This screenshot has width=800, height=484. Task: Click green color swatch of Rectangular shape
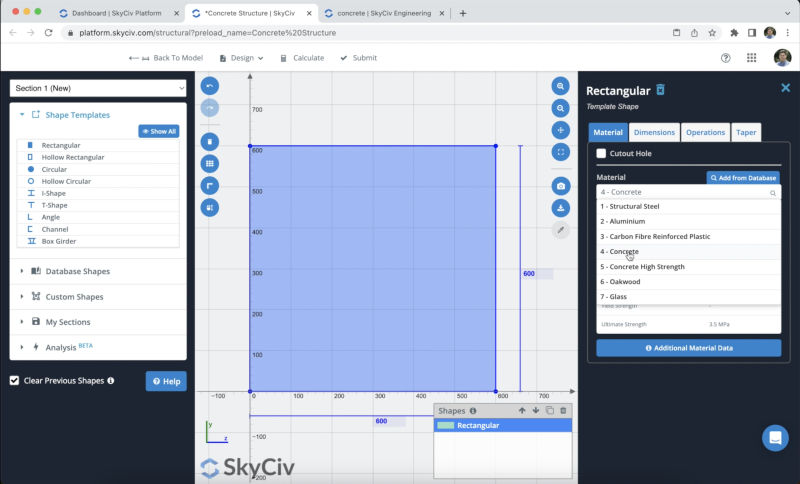coord(445,425)
